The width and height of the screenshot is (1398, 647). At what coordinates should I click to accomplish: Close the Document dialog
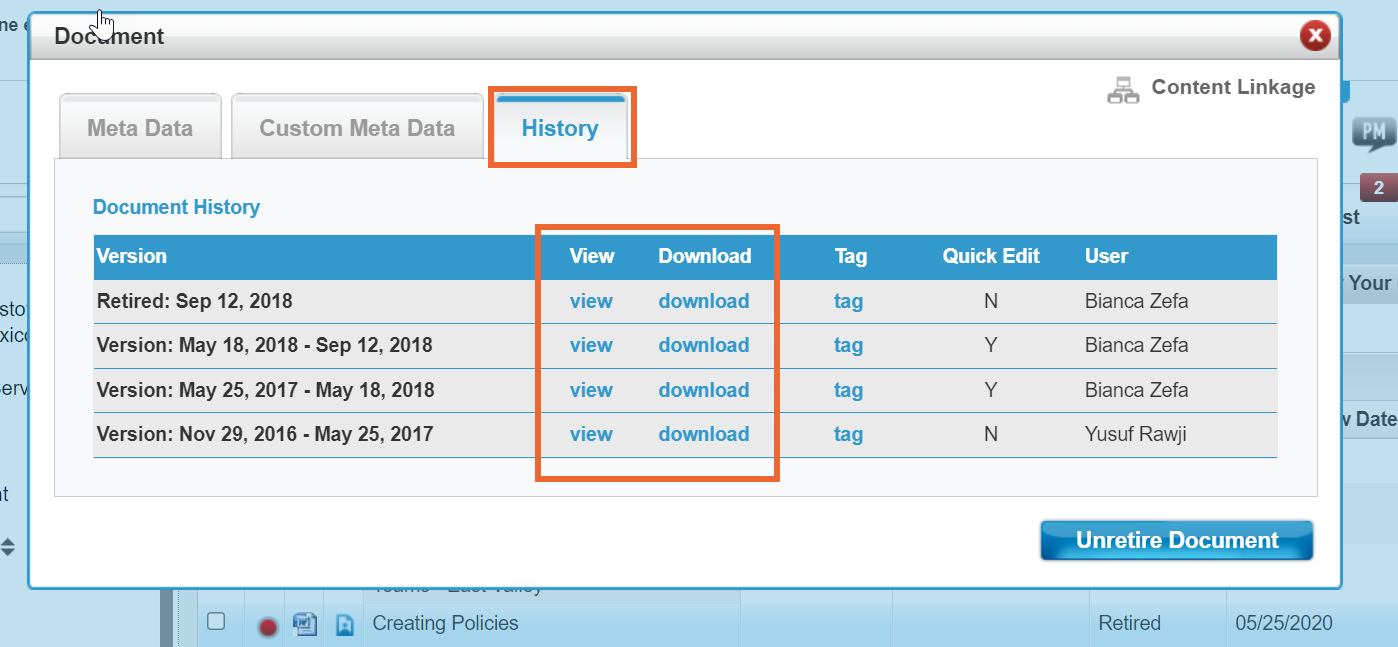pyautogui.click(x=1315, y=37)
